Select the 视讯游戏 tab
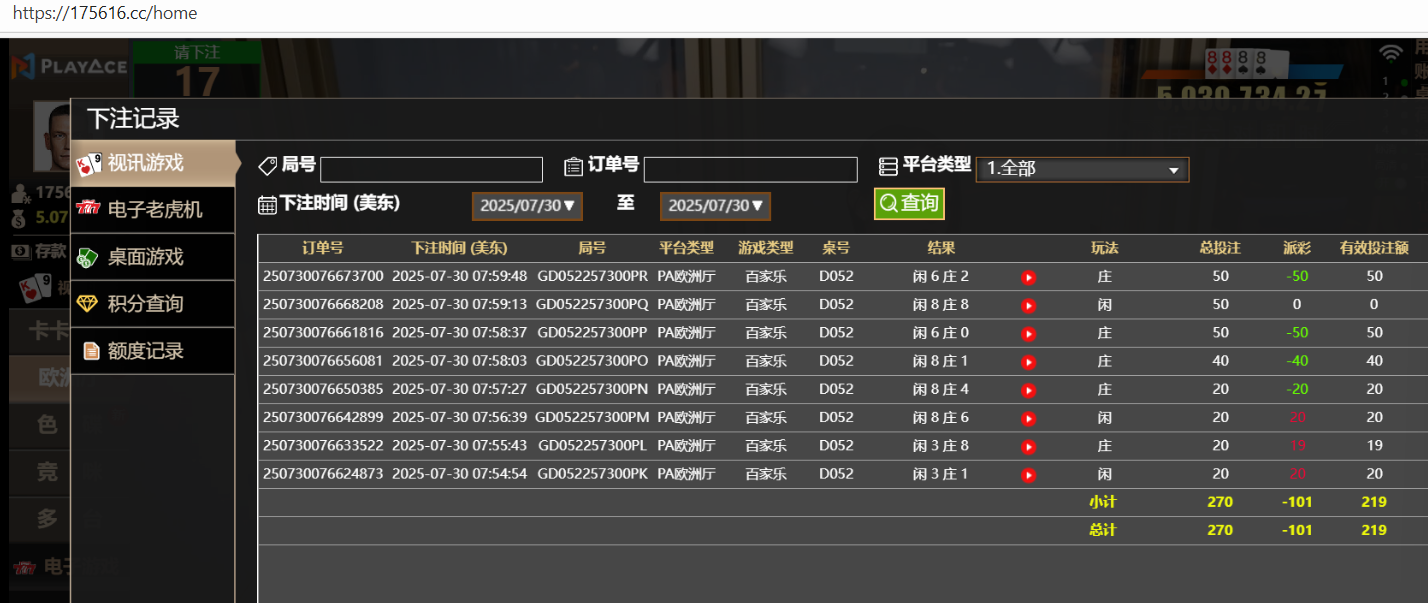Viewport: 1428px width, 603px height. pos(153,163)
